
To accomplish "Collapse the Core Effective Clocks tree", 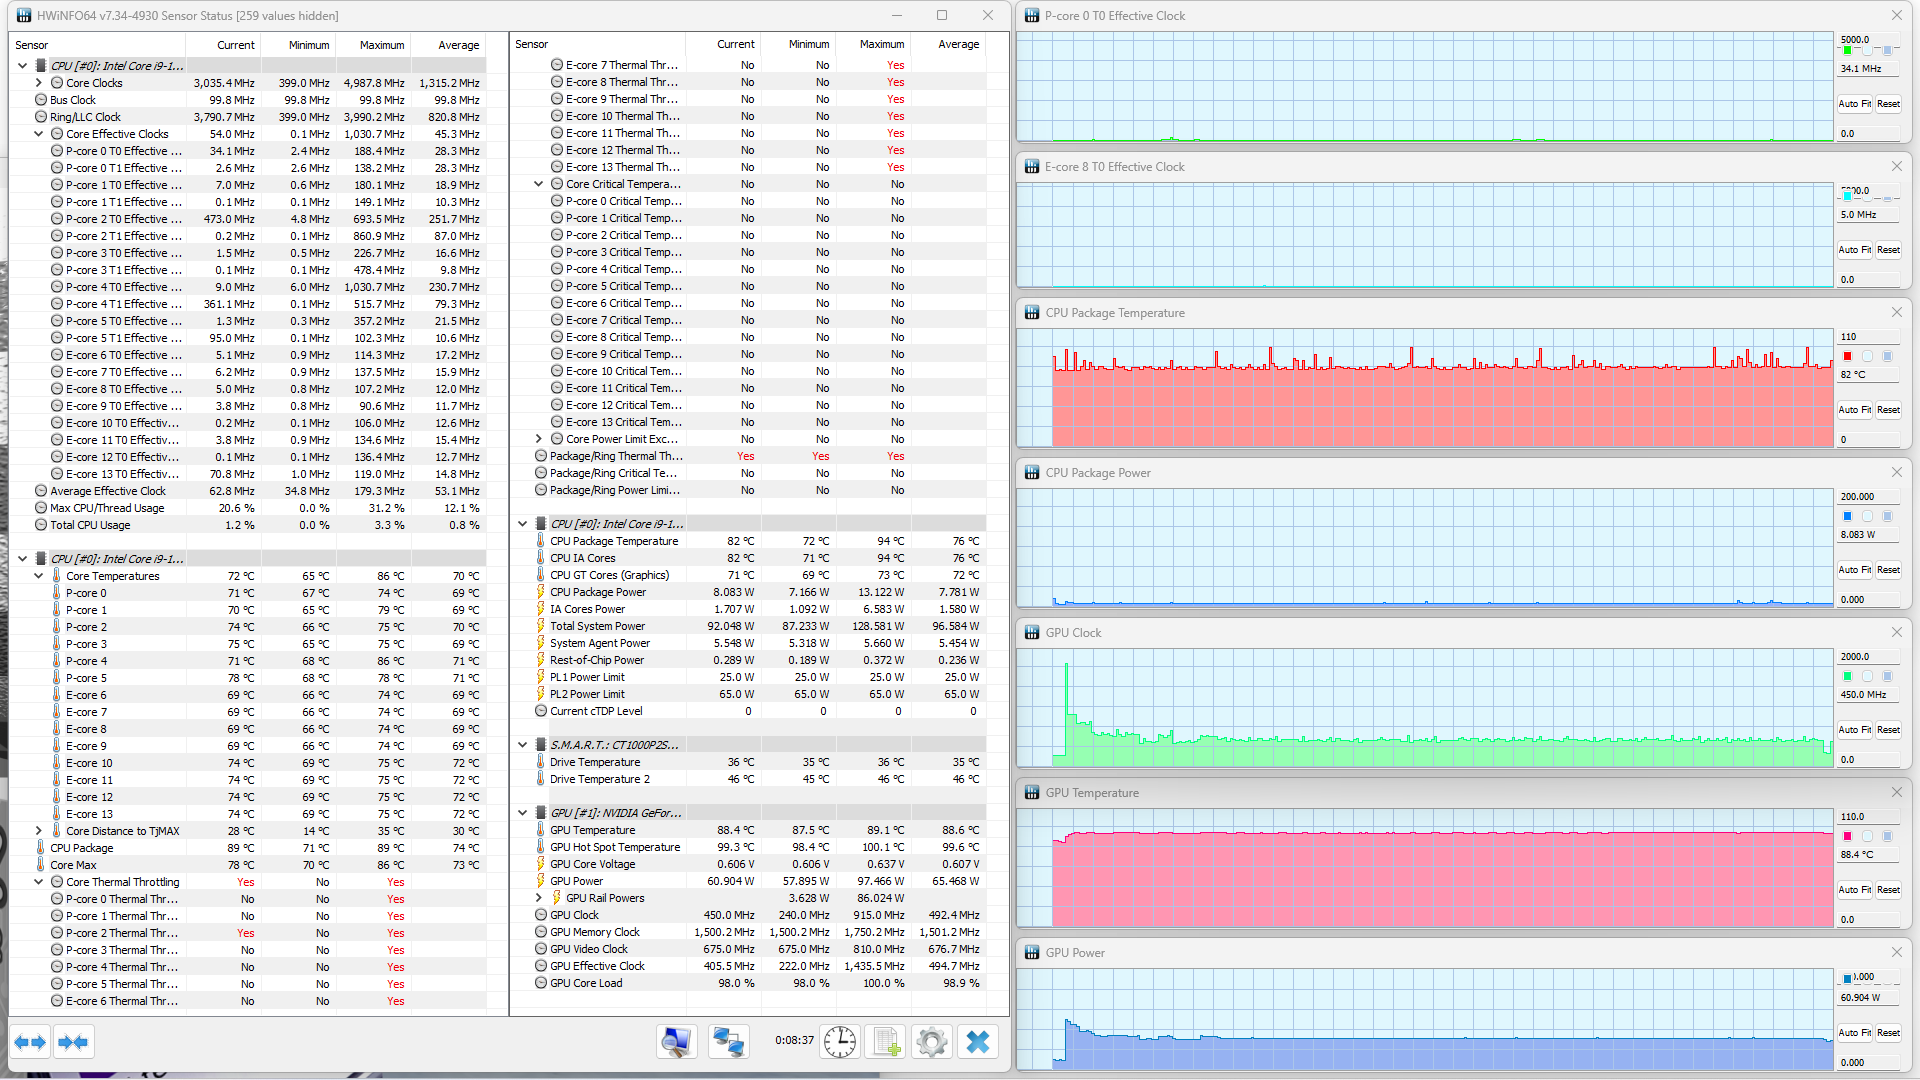I will click(39, 134).
